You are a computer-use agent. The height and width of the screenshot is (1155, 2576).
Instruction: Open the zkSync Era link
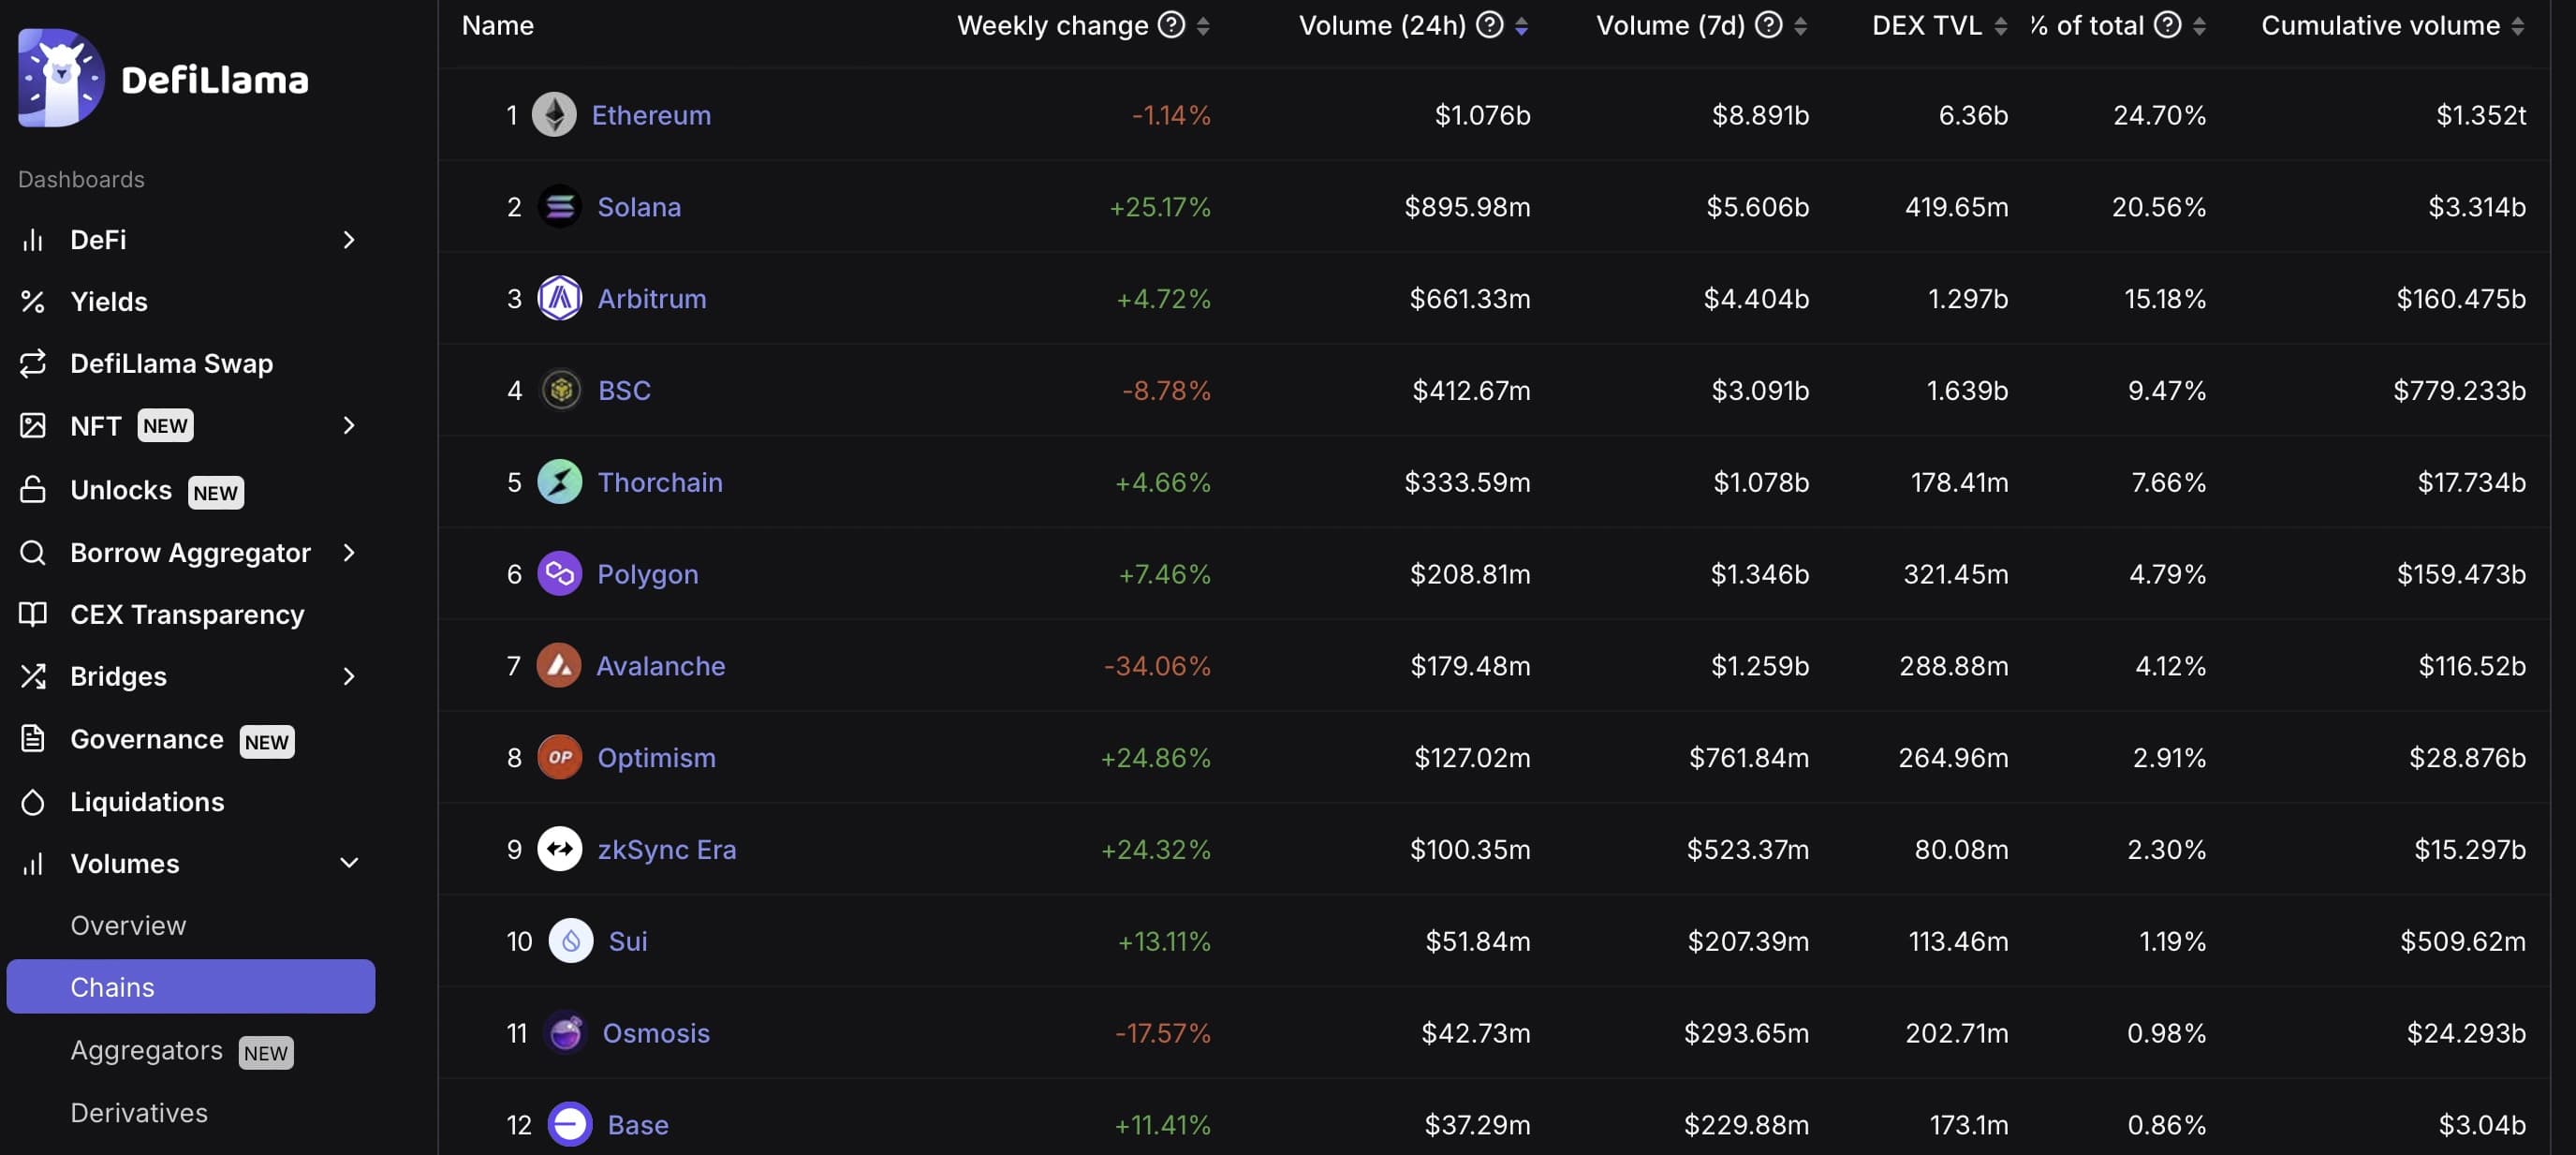(x=667, y=850)
